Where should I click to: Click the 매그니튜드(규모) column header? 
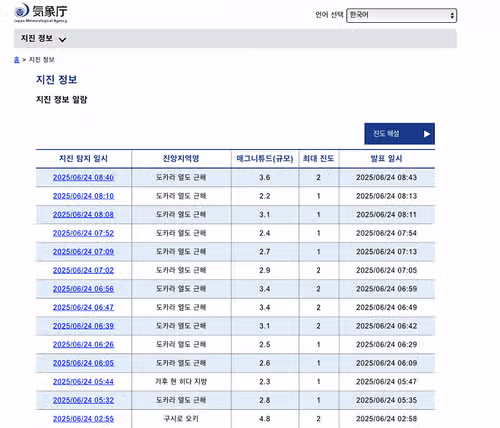(x=265, y=159)
